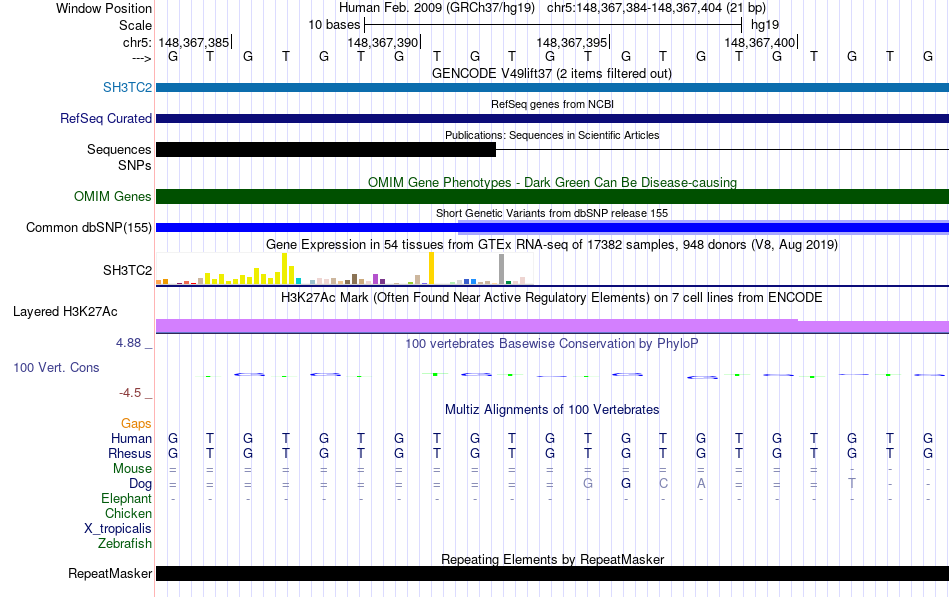Select the Elephant species label
950x597 pixels.
tap(127, 498)
